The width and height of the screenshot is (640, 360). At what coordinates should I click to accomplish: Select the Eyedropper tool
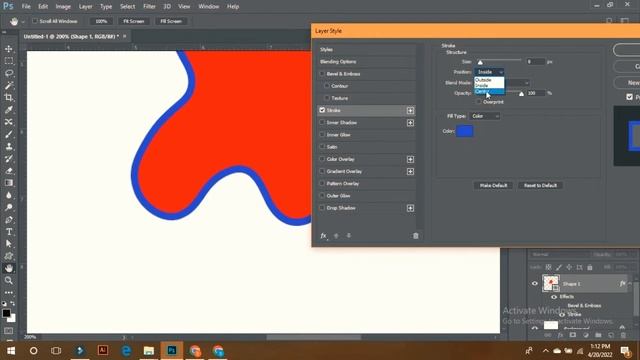pos(9,110)
